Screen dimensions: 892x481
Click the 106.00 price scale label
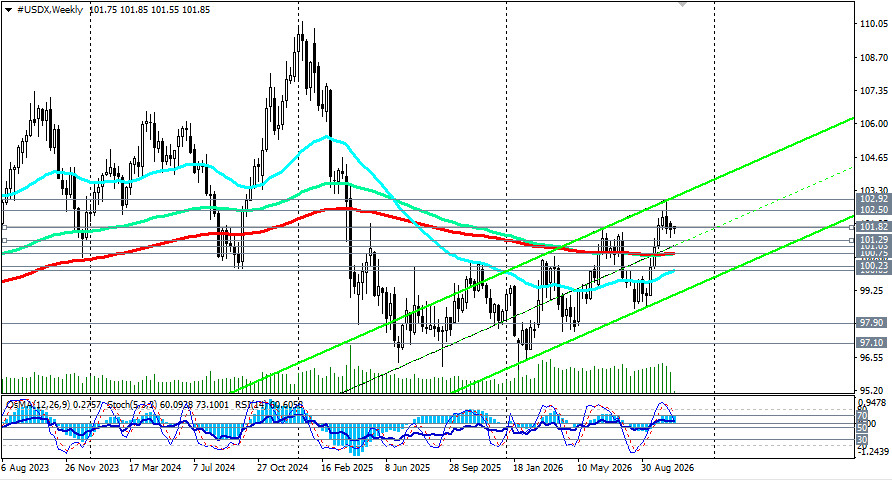click(x=874, y=124)
